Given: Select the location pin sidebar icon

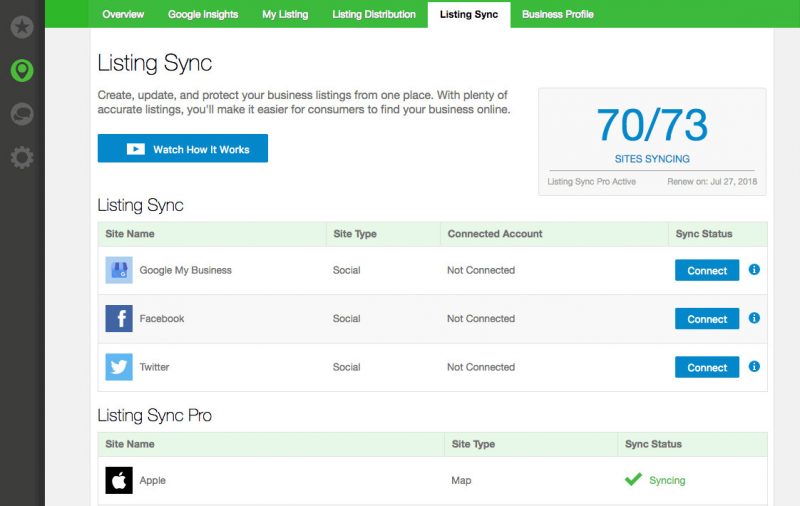Looking at the screenshot, I should [21, 71].
